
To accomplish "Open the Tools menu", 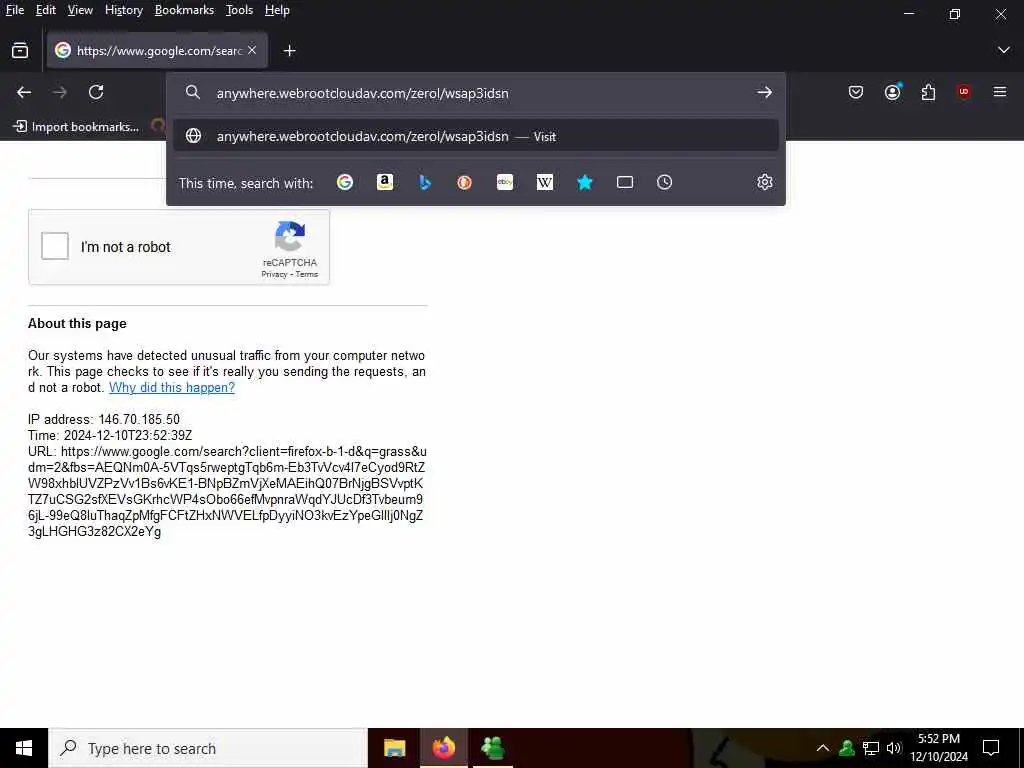I will click(239, 10).
